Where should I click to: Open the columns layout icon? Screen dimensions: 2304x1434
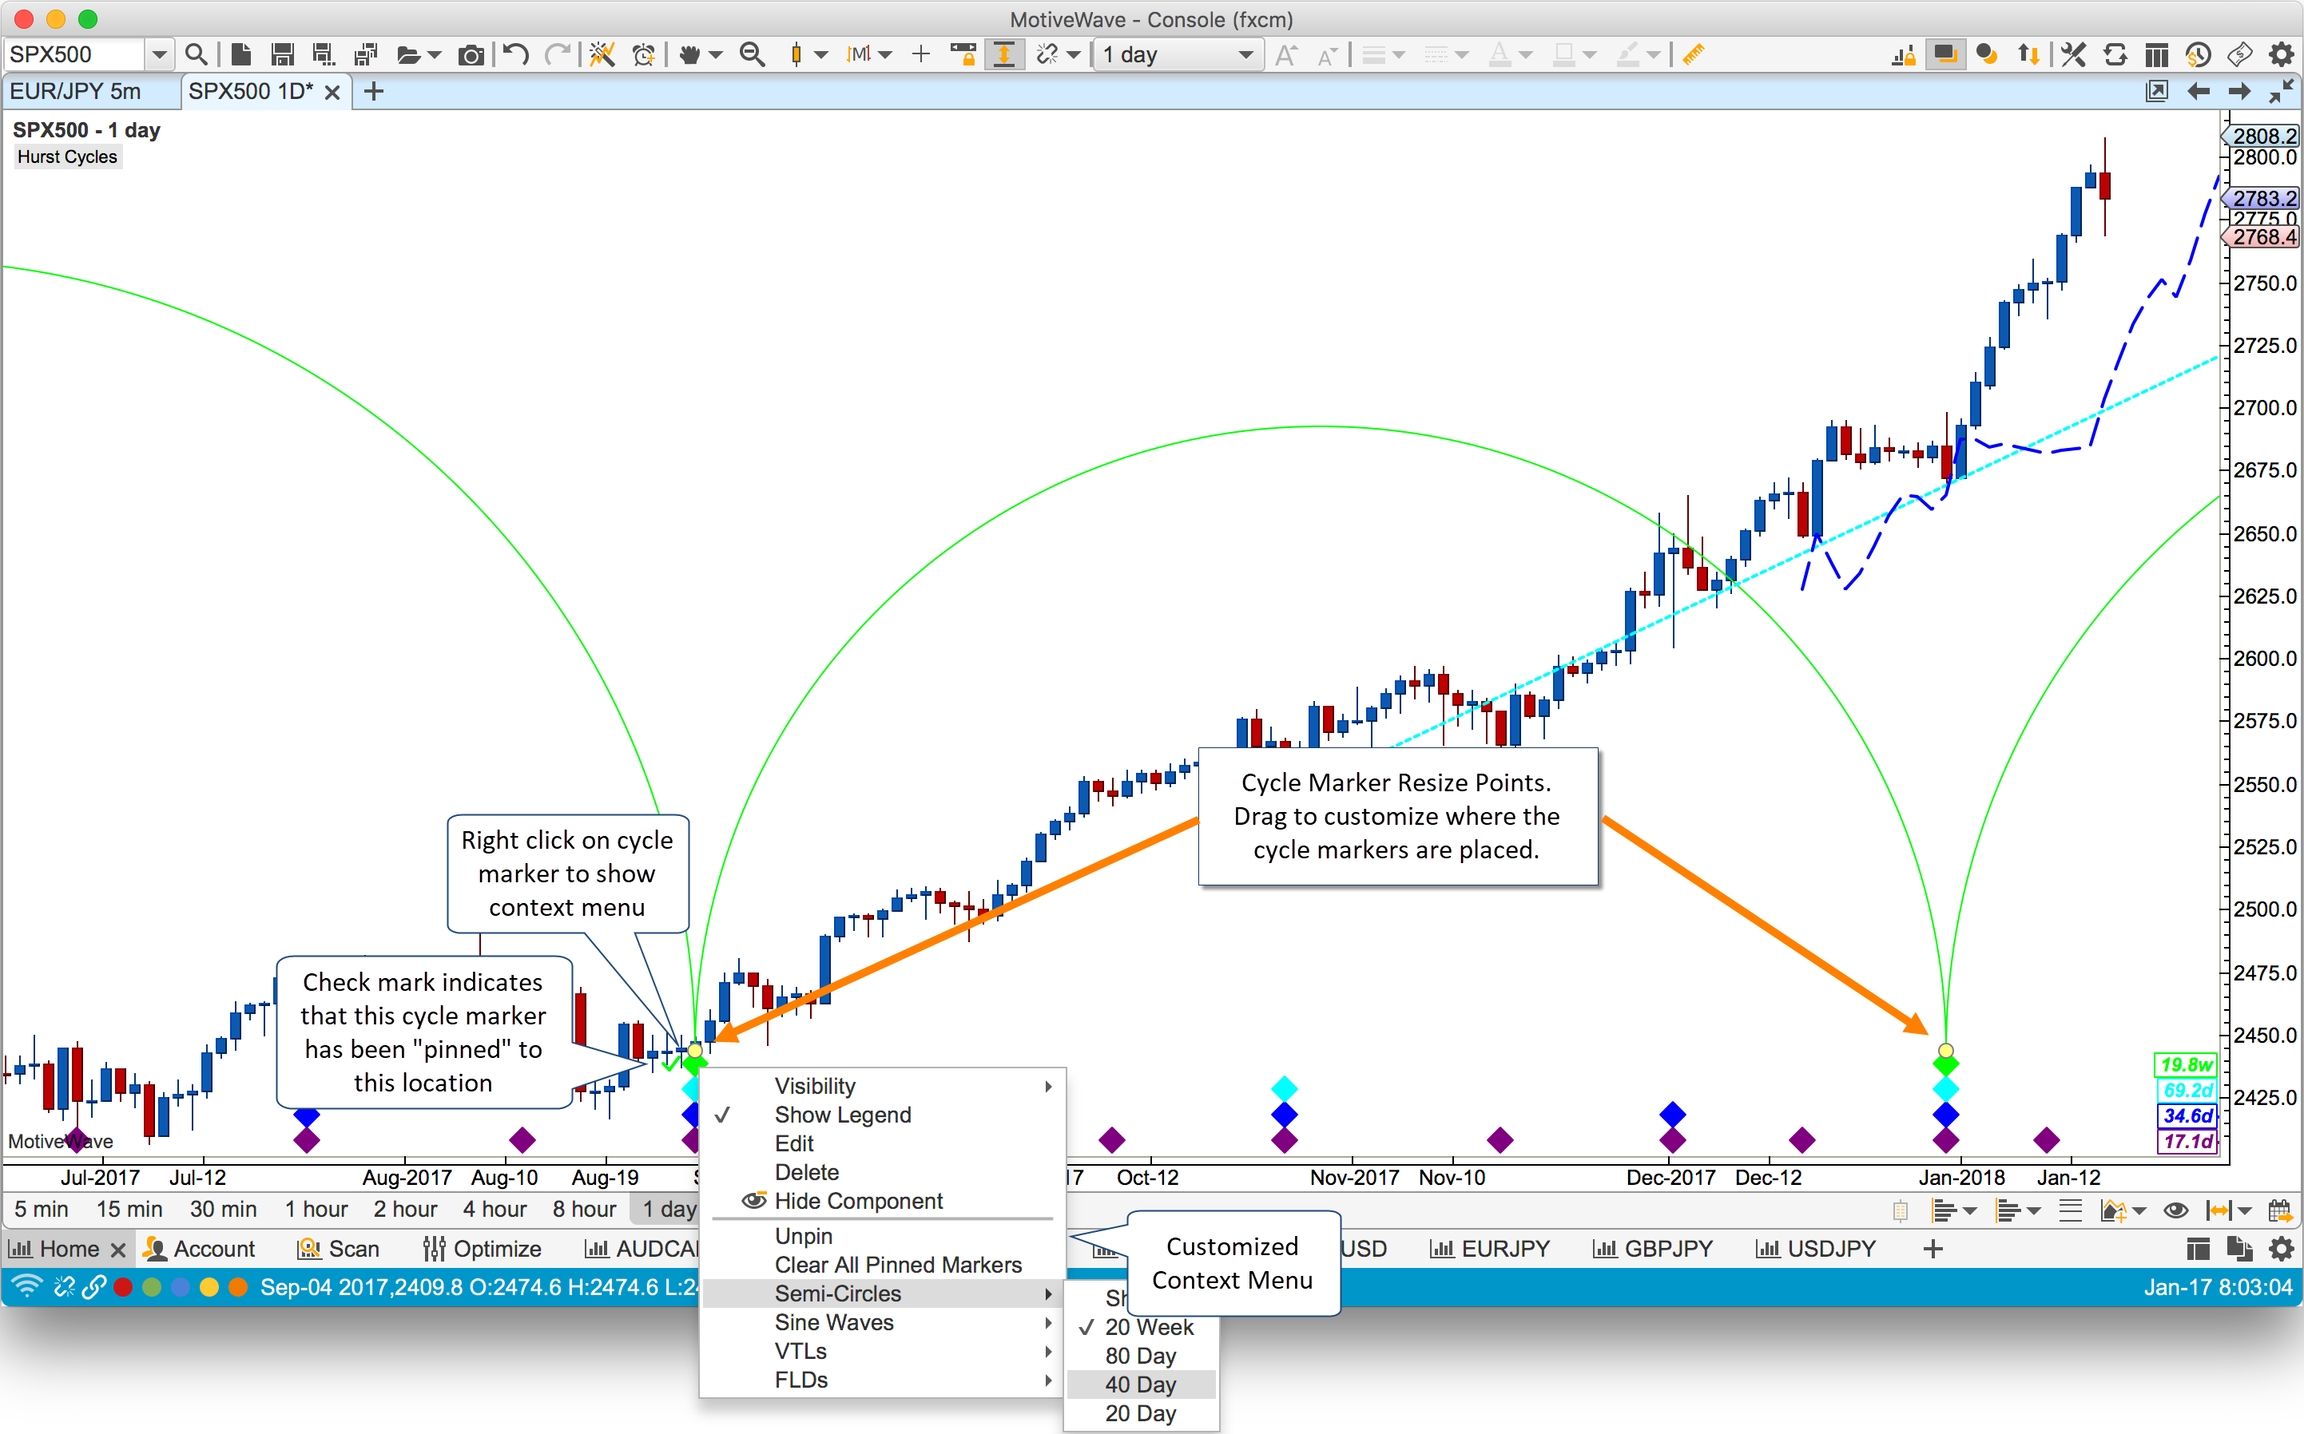click(x=2157, y=54)
